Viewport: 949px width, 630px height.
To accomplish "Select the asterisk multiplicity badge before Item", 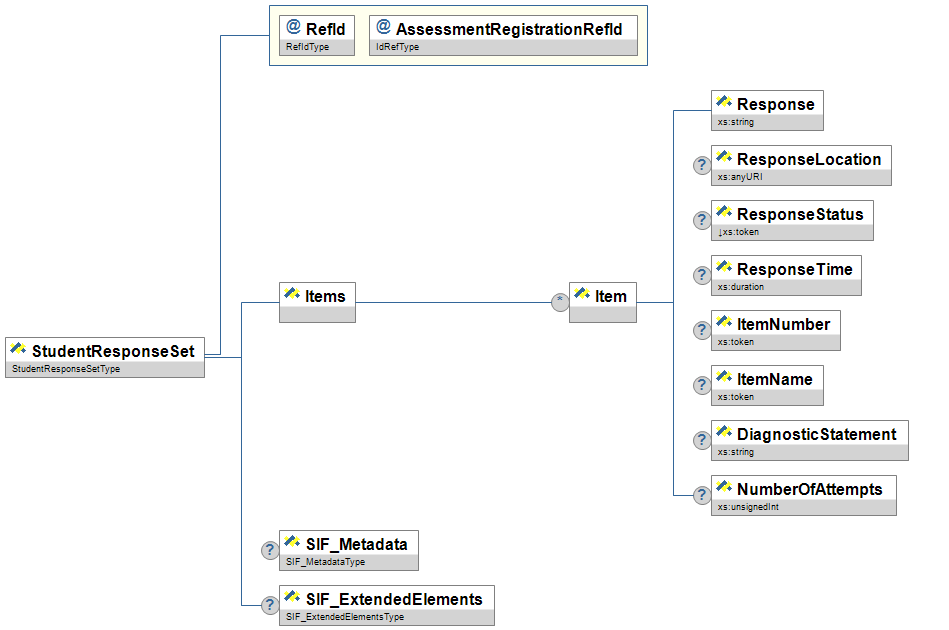I will pos(560,303).
